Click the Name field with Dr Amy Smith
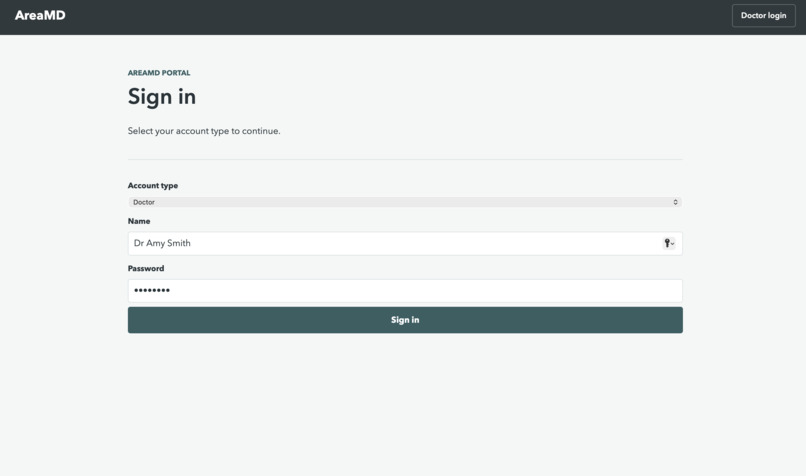The height and width of the screenshot is (476, 806). point(405,243)
